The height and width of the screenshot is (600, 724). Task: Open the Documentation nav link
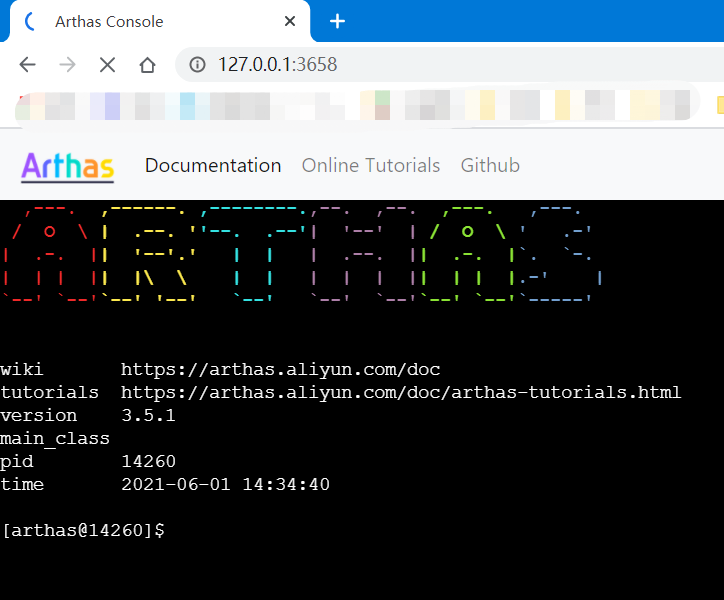tap(213, 165)
